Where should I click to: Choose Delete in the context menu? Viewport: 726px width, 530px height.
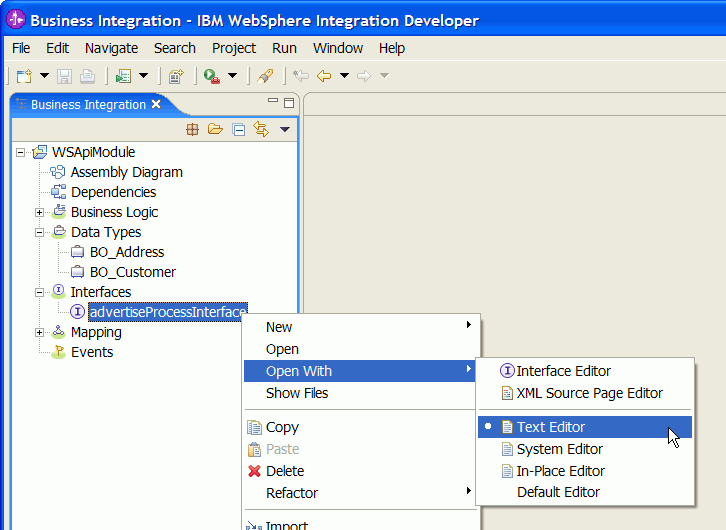click(360, 471)
